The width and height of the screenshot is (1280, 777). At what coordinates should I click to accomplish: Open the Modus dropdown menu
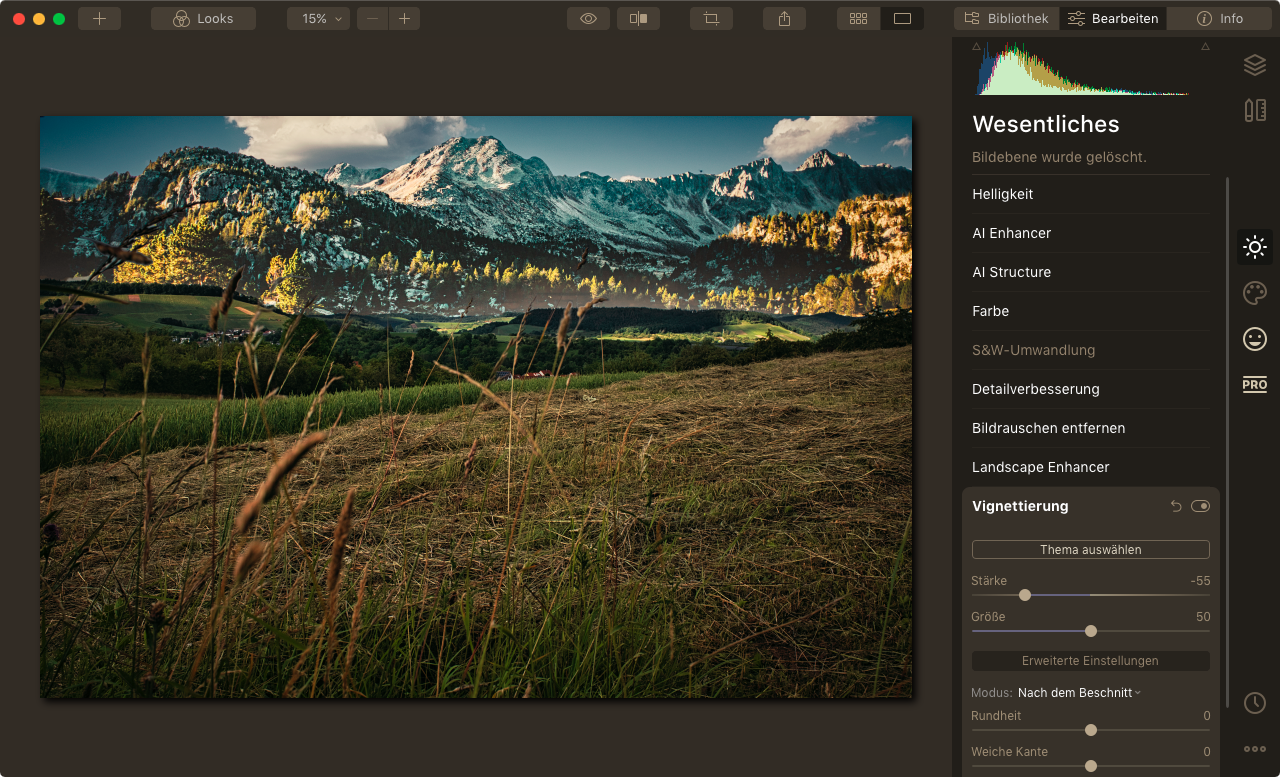point(1079,693)
